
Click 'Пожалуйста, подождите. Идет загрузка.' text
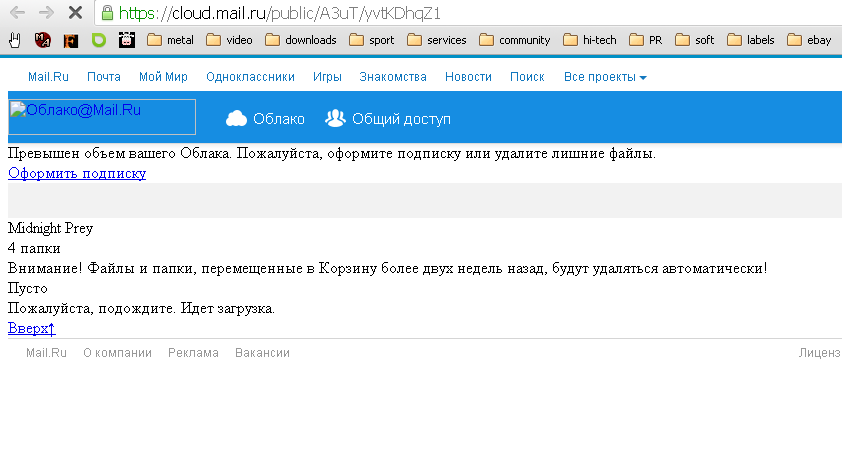point(141,309)
